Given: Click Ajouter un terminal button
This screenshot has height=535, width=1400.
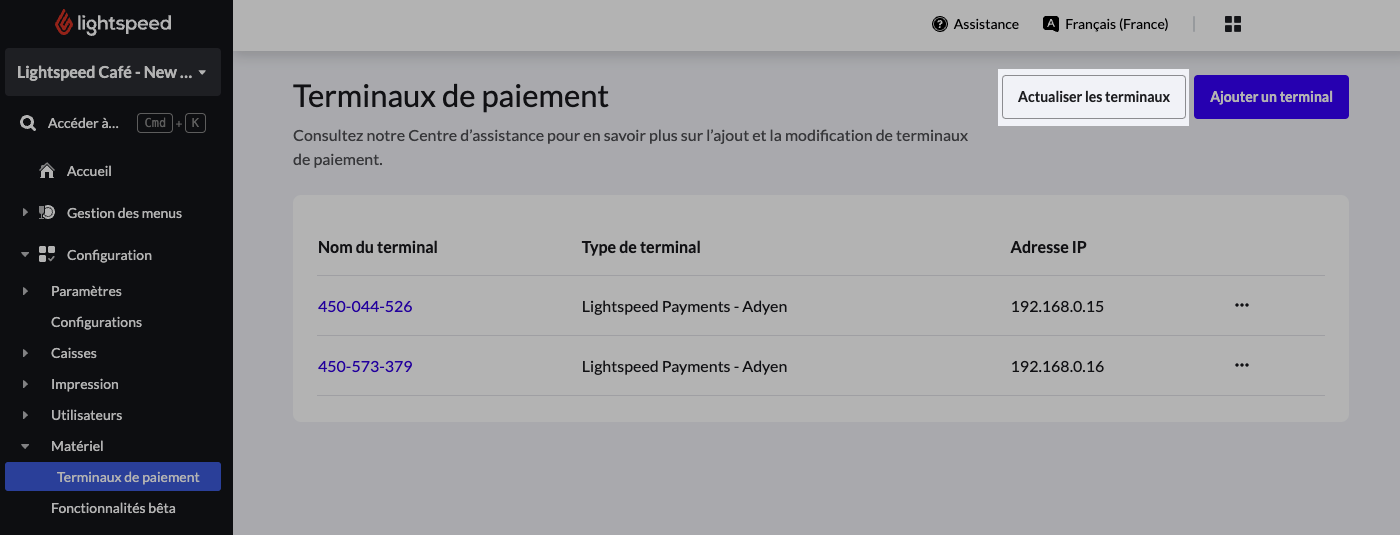Looking at the screenshot, I should tap(1271, 97).
